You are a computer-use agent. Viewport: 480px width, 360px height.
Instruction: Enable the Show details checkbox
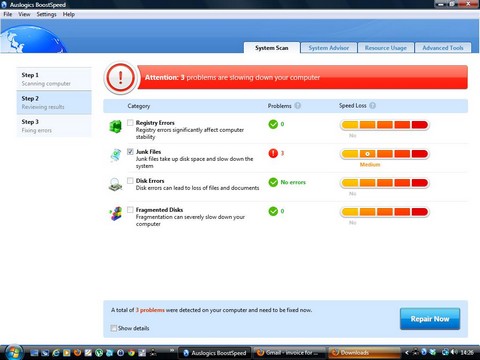point(114,328)
